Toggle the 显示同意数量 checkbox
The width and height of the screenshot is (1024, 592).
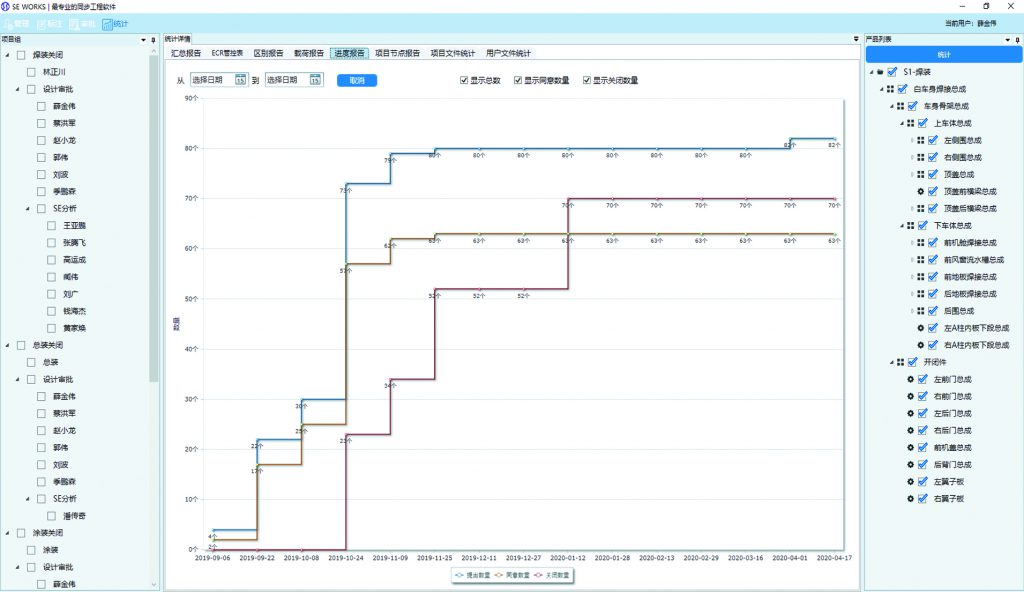[517, 80]
